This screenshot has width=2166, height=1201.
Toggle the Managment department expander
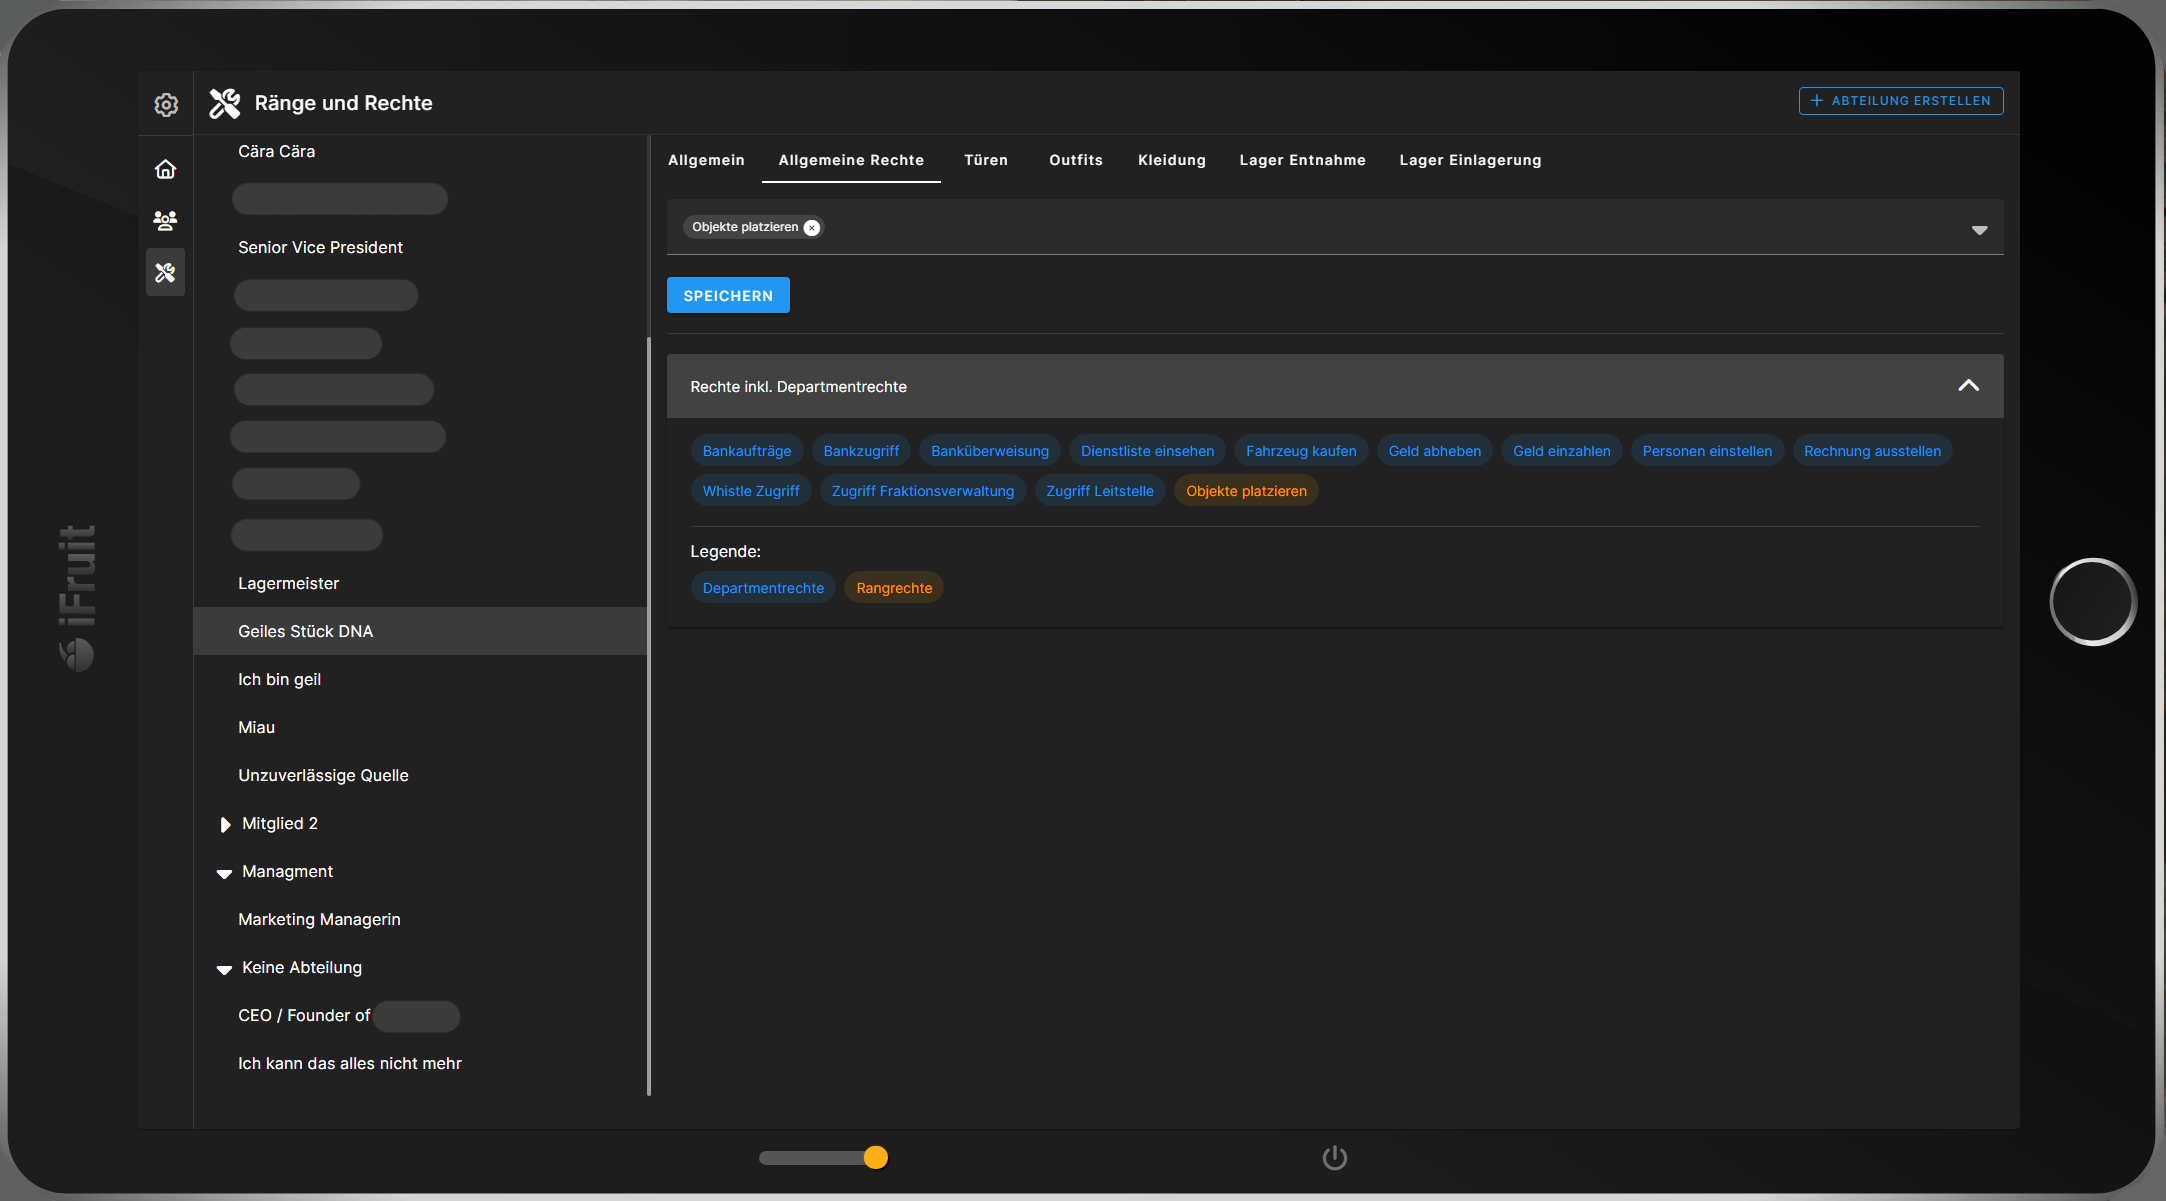coord(223,871)
